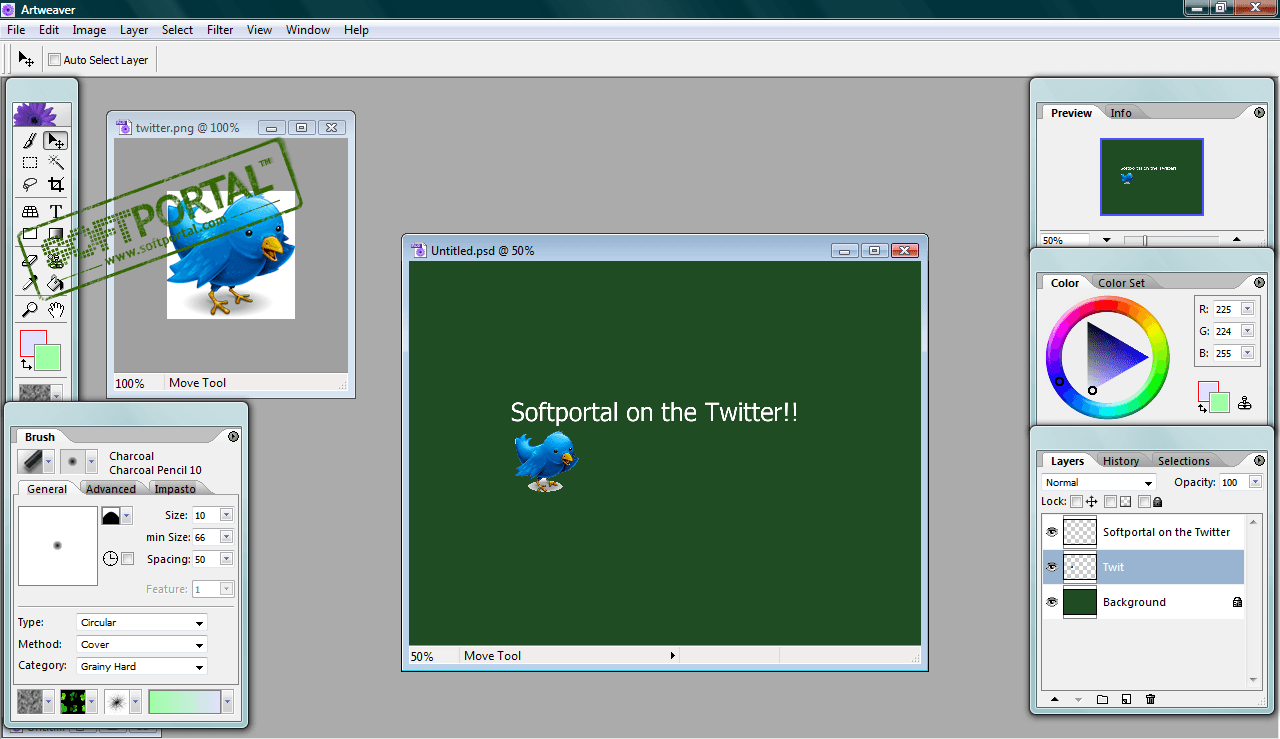Open the Brush panel options menu
The height and width of the screenshot is (739, 1280).
(x=233, y=437)
